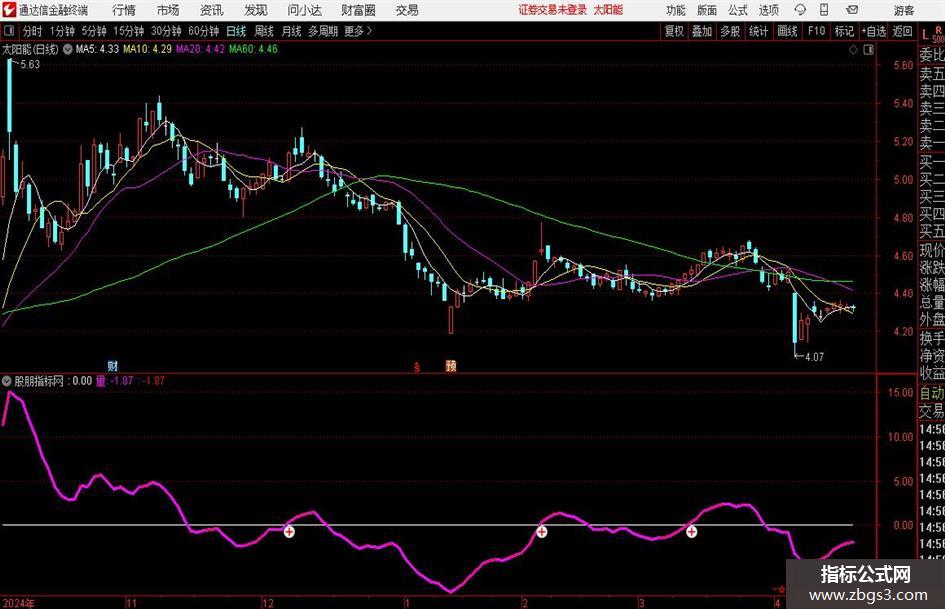Open the 行情 menu
This screenshot has height=609, width=945.
click(x=124, y=10)
